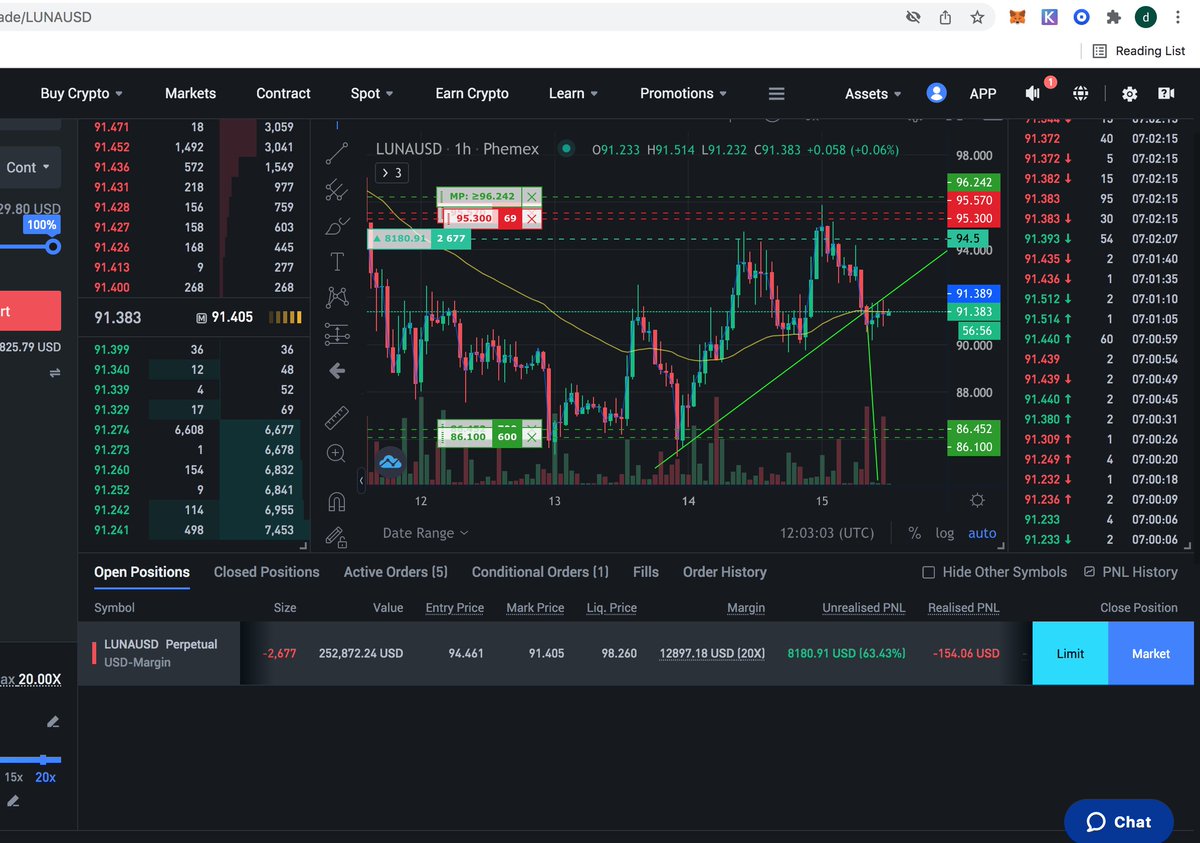Toggle auto scale on chart
This screenshot has height=843, width=1200.
point(982,533)
